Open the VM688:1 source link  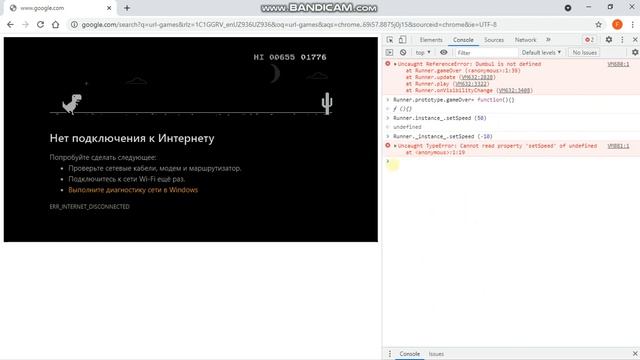[618, 64]
